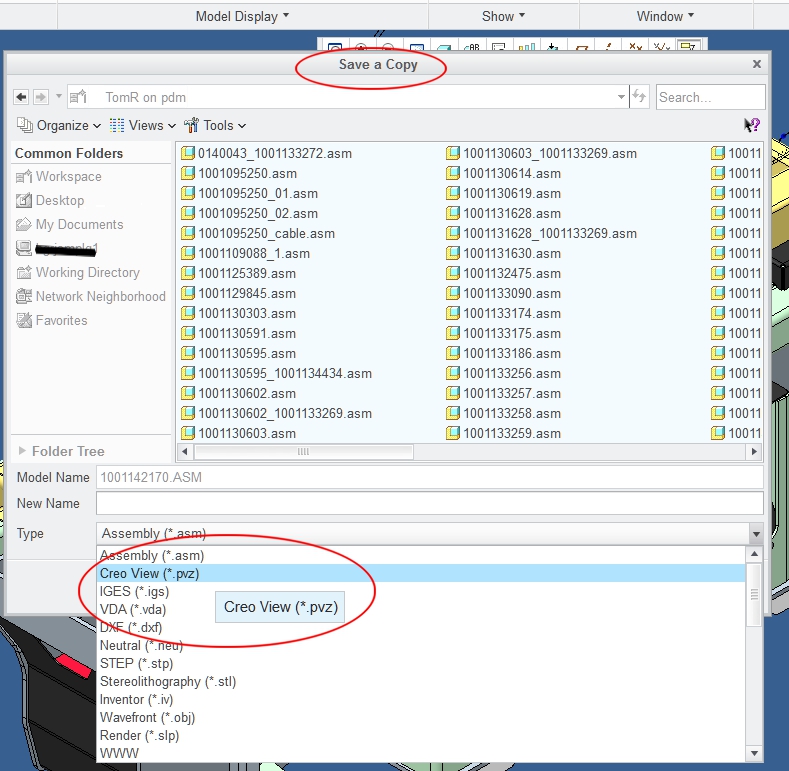Screen dimensions: 789x771
Task: Click icon of 1001130591.asm
Action: tap(188, 333)
